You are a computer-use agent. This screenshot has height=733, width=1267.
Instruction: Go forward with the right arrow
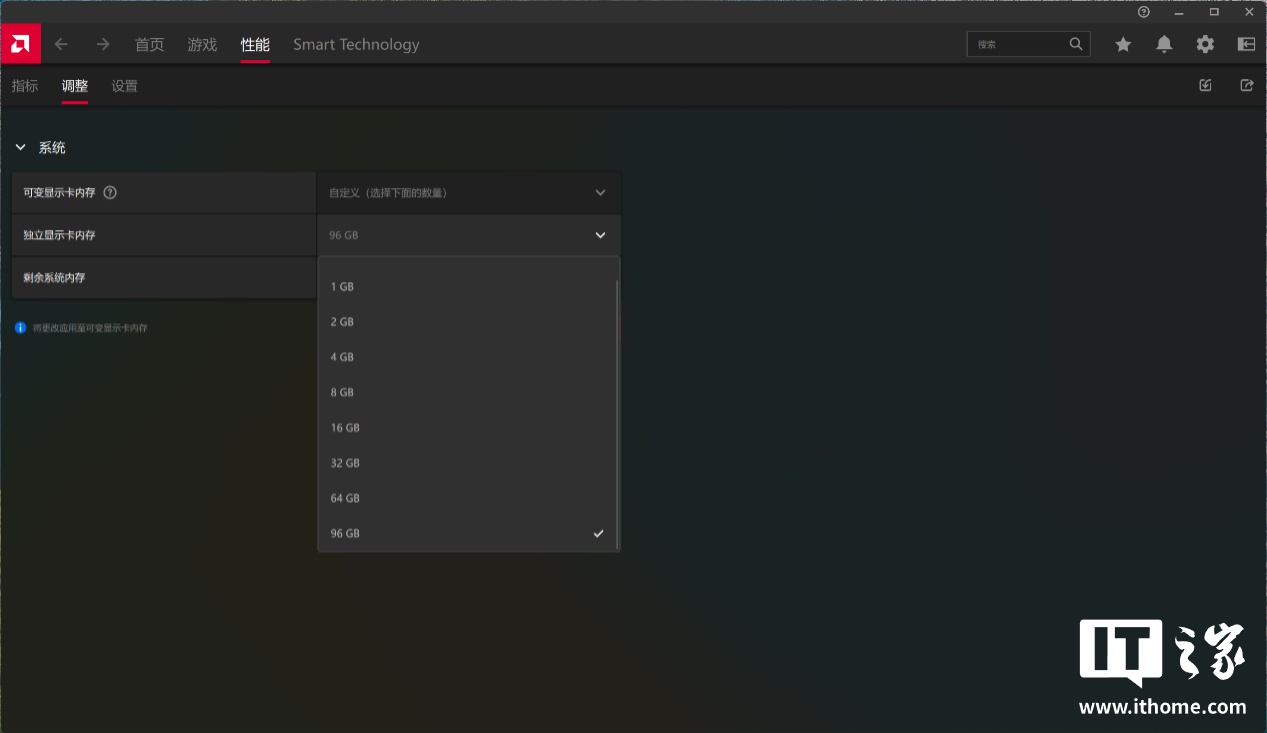click(103, 44)
